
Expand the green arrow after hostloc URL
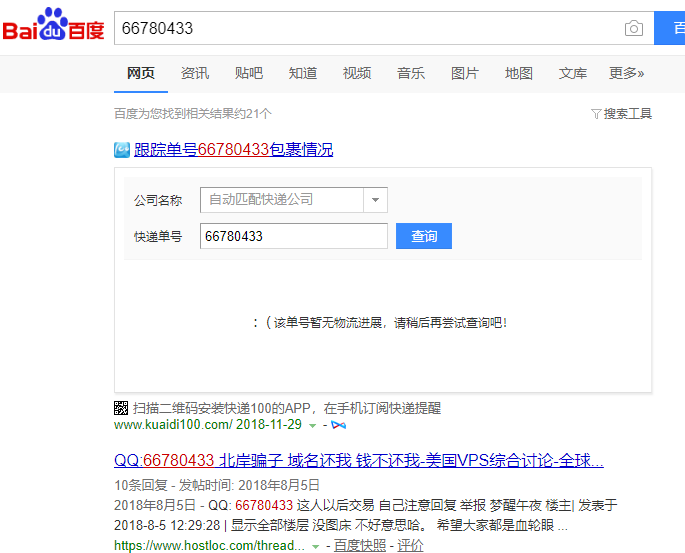pos(316,546)
